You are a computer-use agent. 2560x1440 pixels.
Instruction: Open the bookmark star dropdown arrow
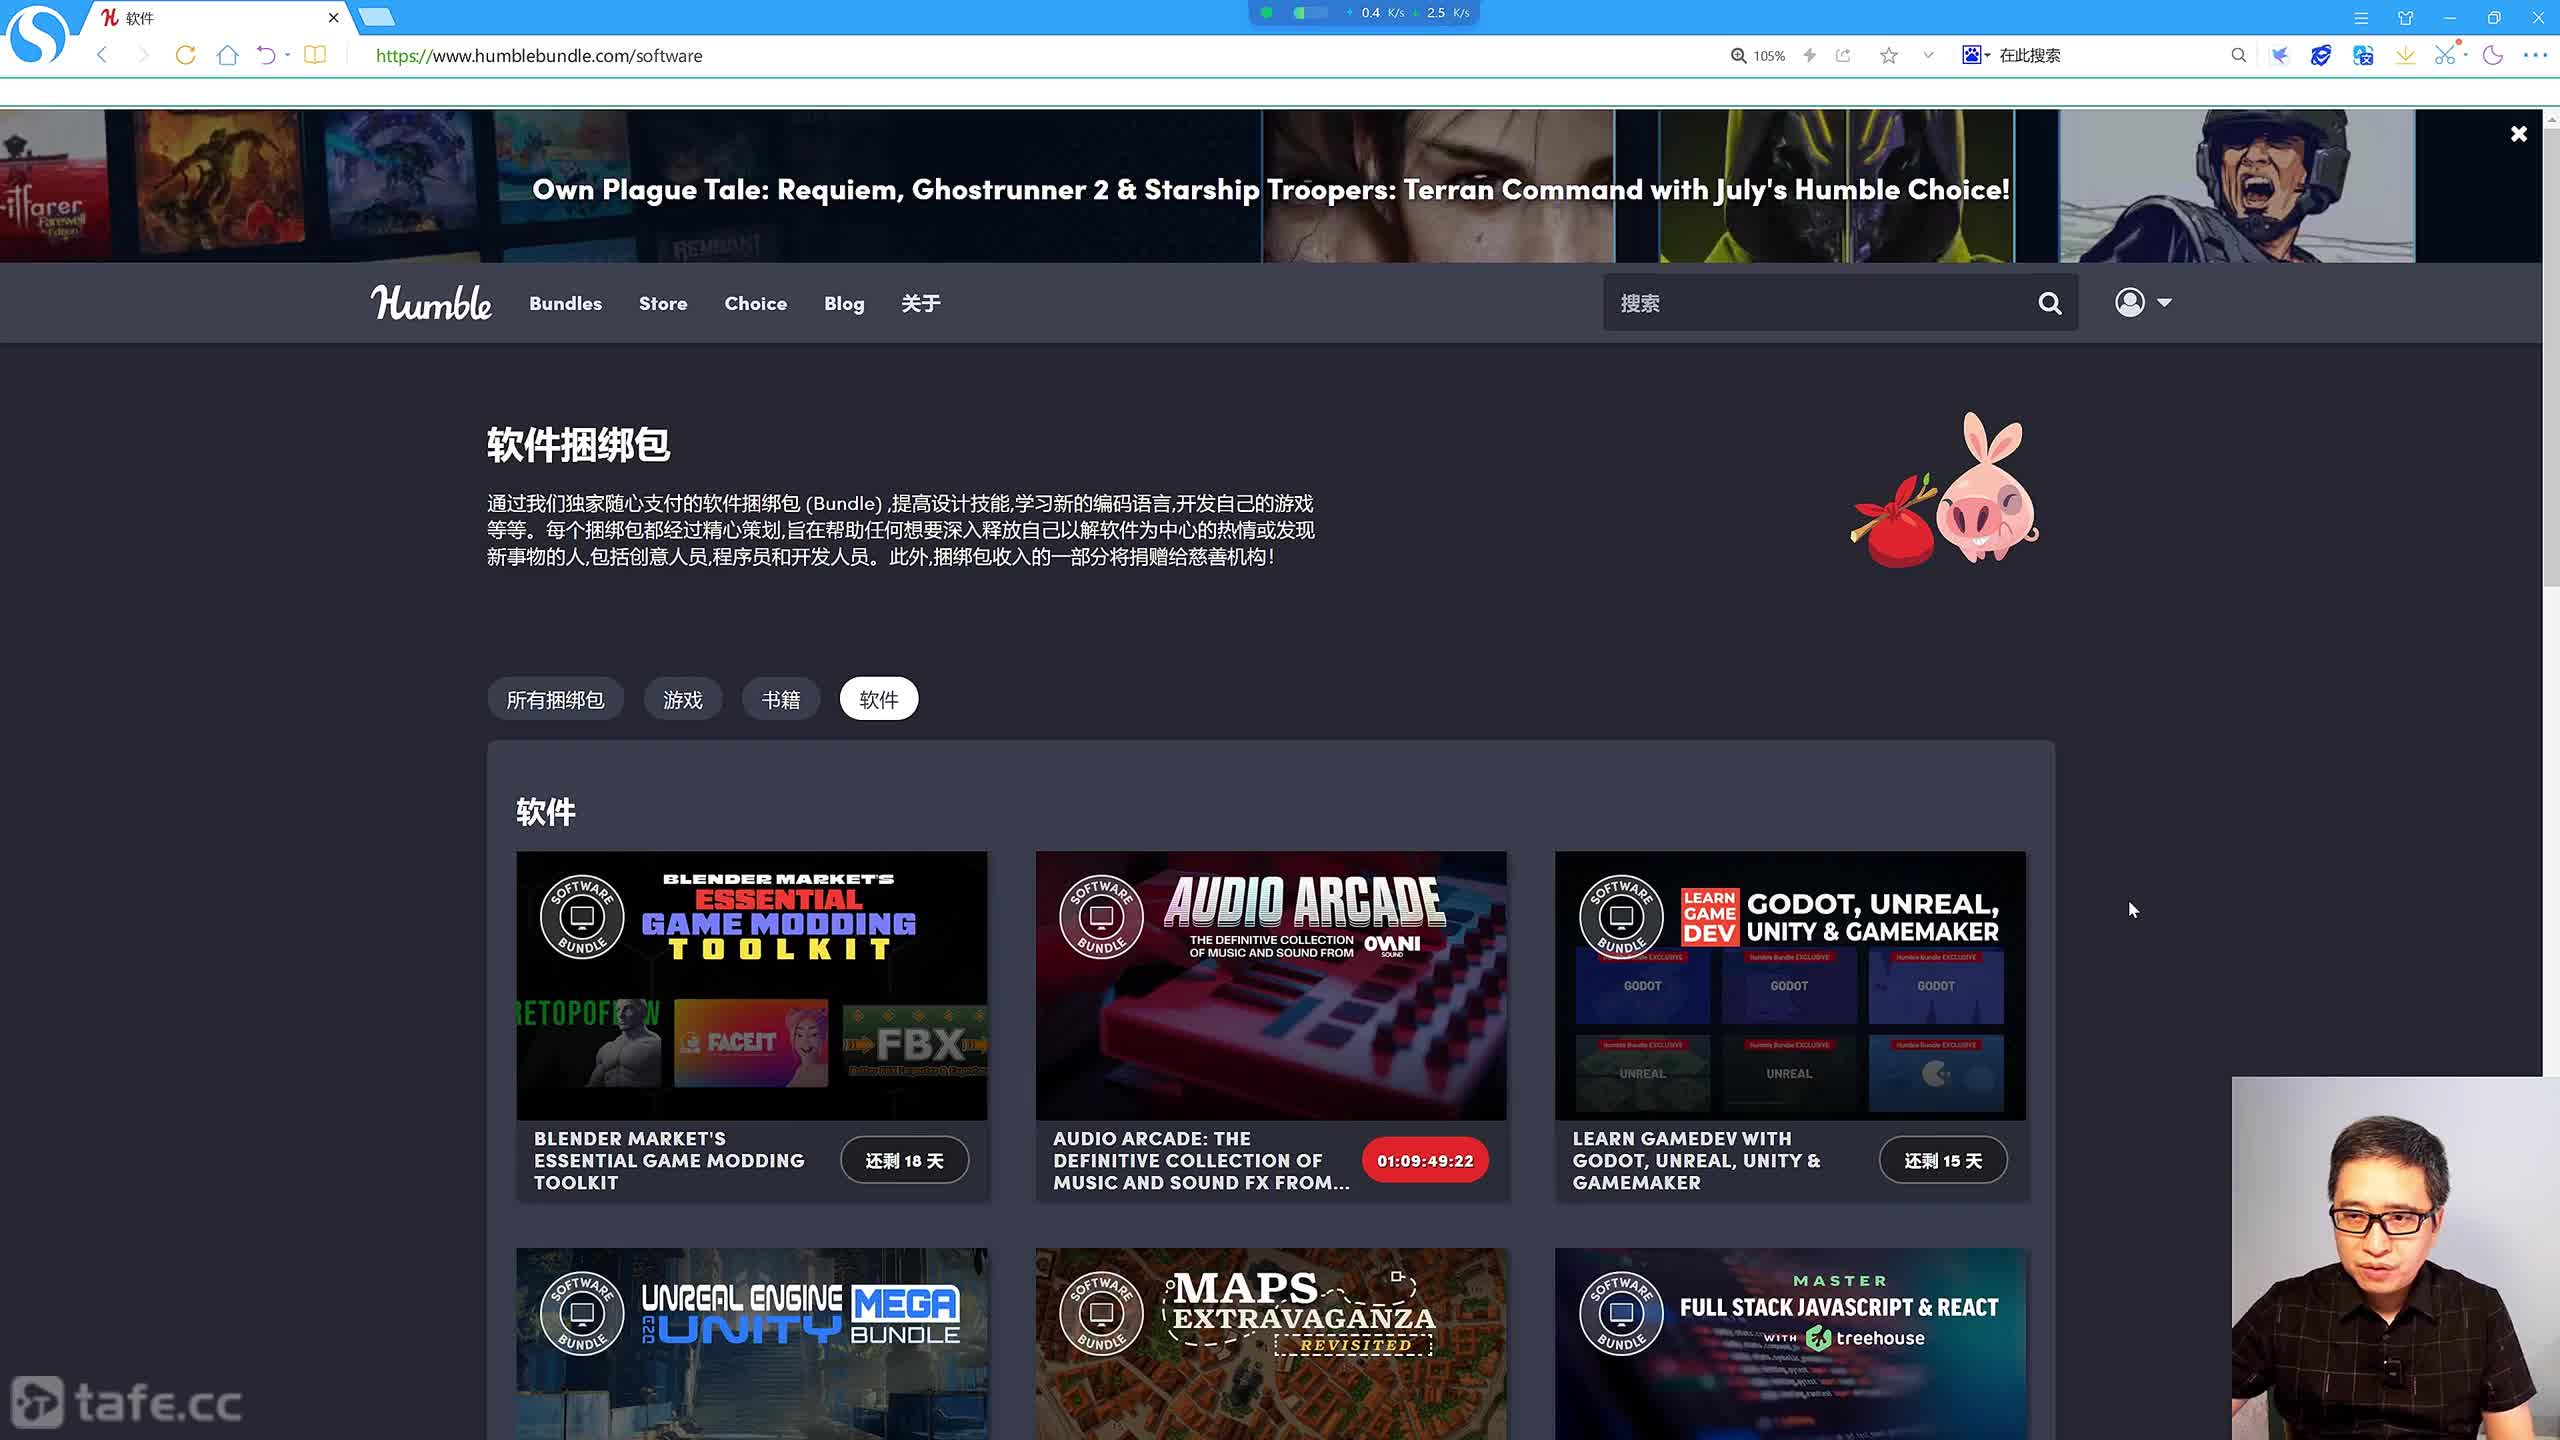pos(1928,56)
